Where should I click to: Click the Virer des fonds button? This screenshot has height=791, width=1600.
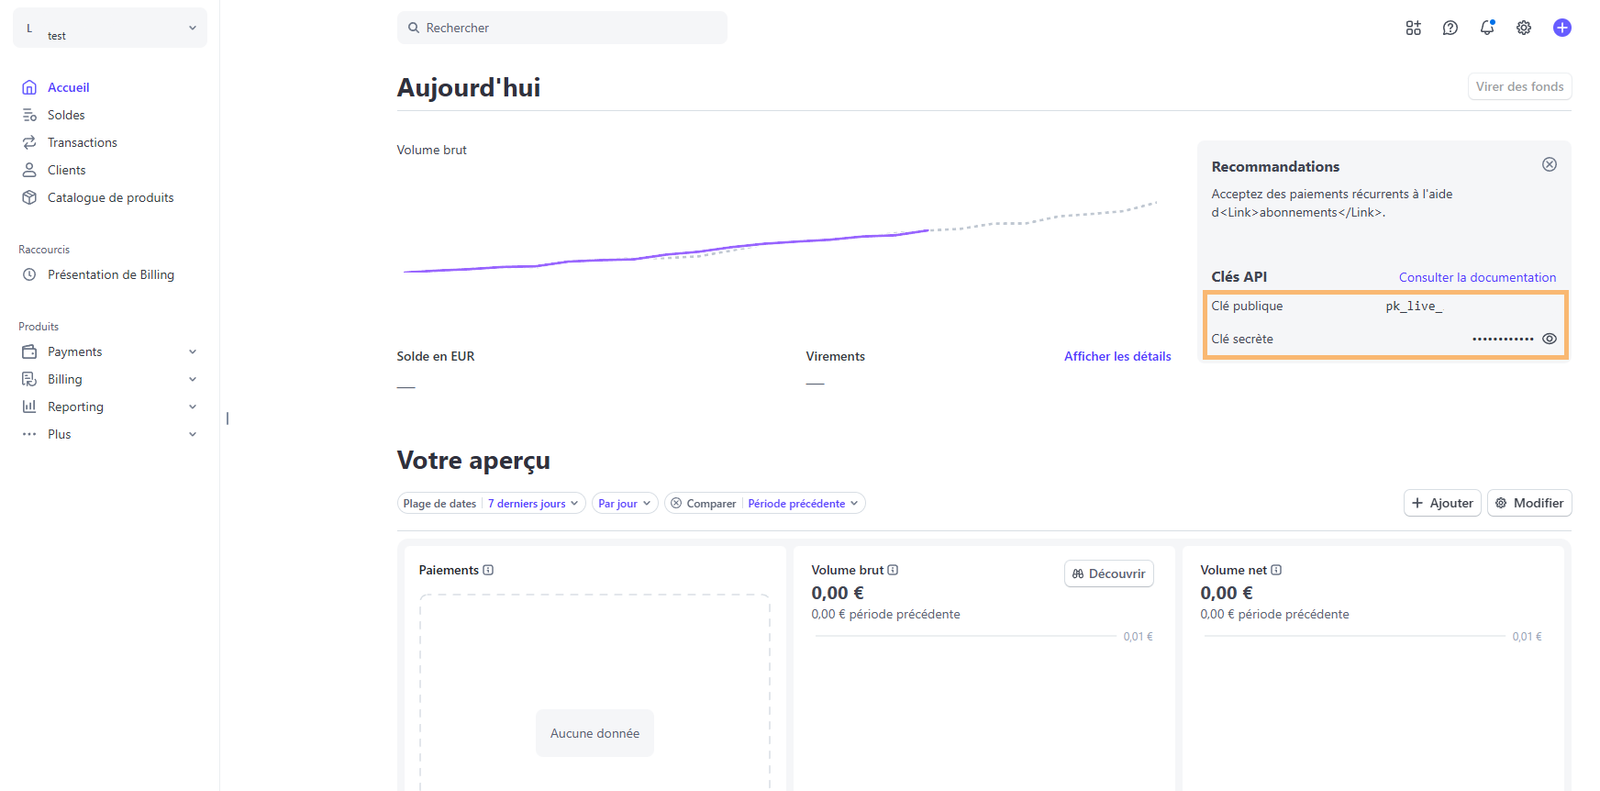pyautogui.click(x=1519, y=86)
